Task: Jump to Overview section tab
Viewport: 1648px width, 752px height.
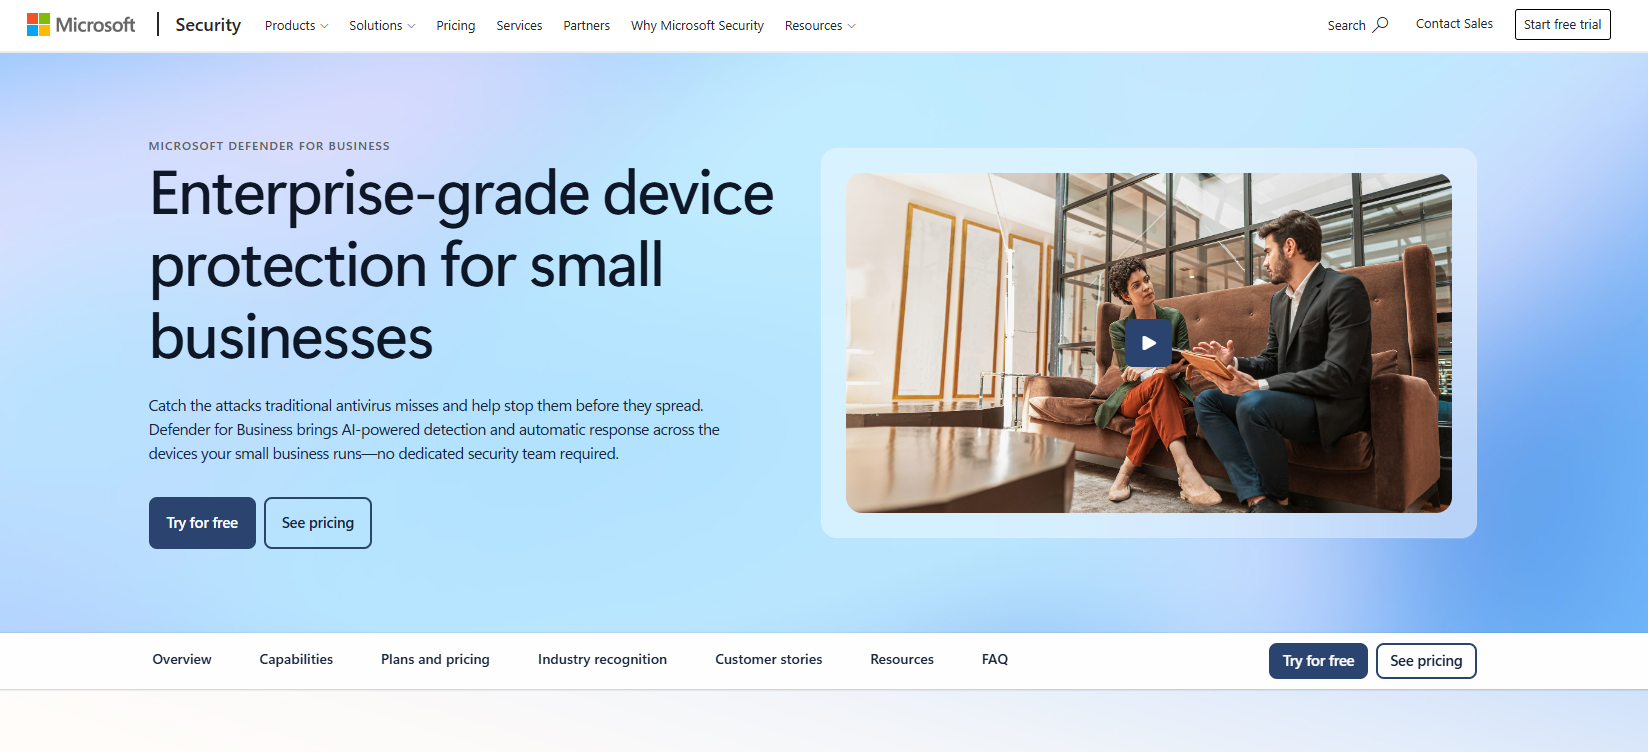Action: coord(182,660)
